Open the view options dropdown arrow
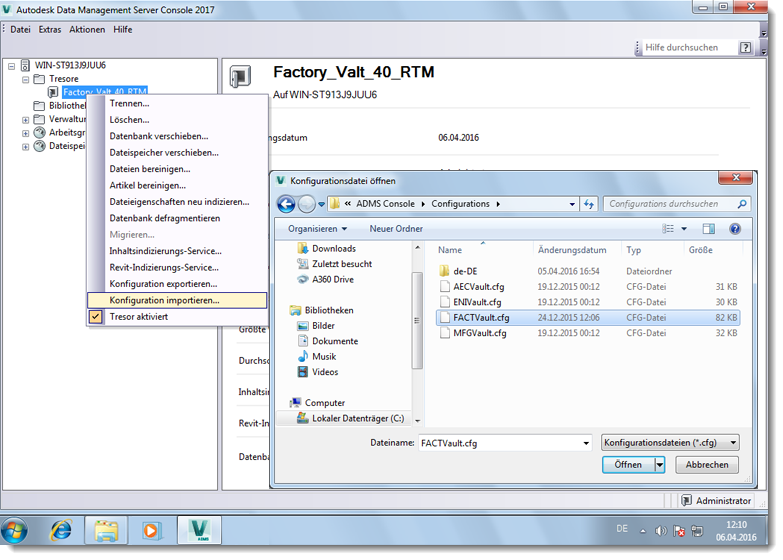Image resolution: width=783 pixels, height=560 pixels. click(x=684, y=229)
